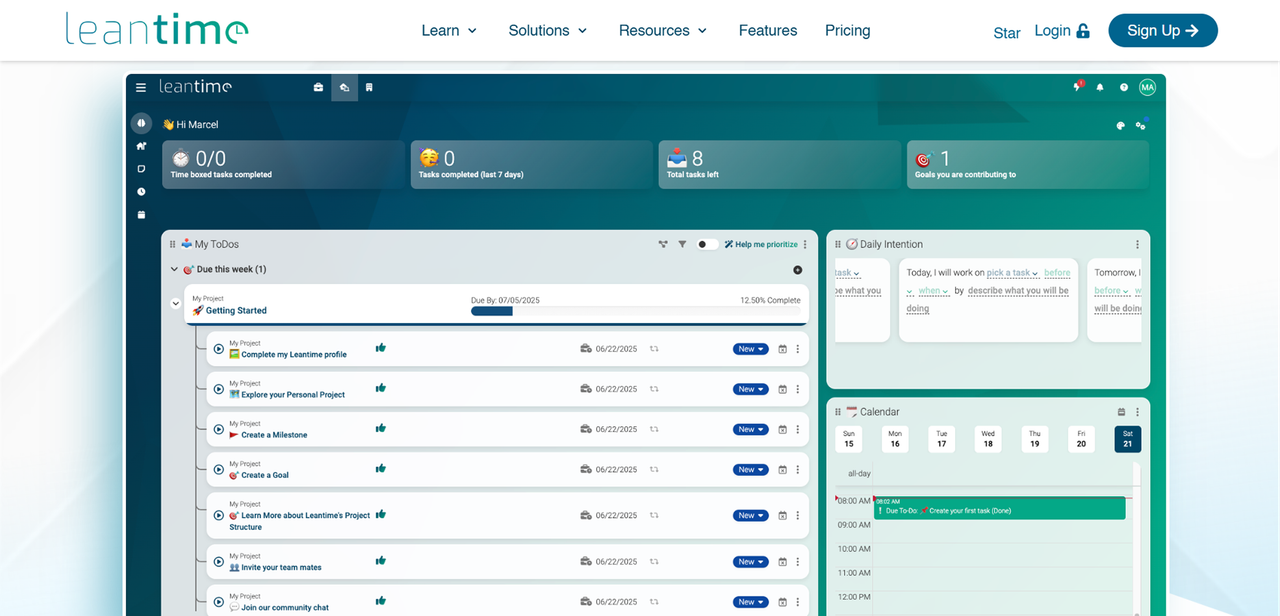The width and height of the screenshot is (1280, 616).
Task: Open the Resources dropdown menu
Action: point(663,31)
